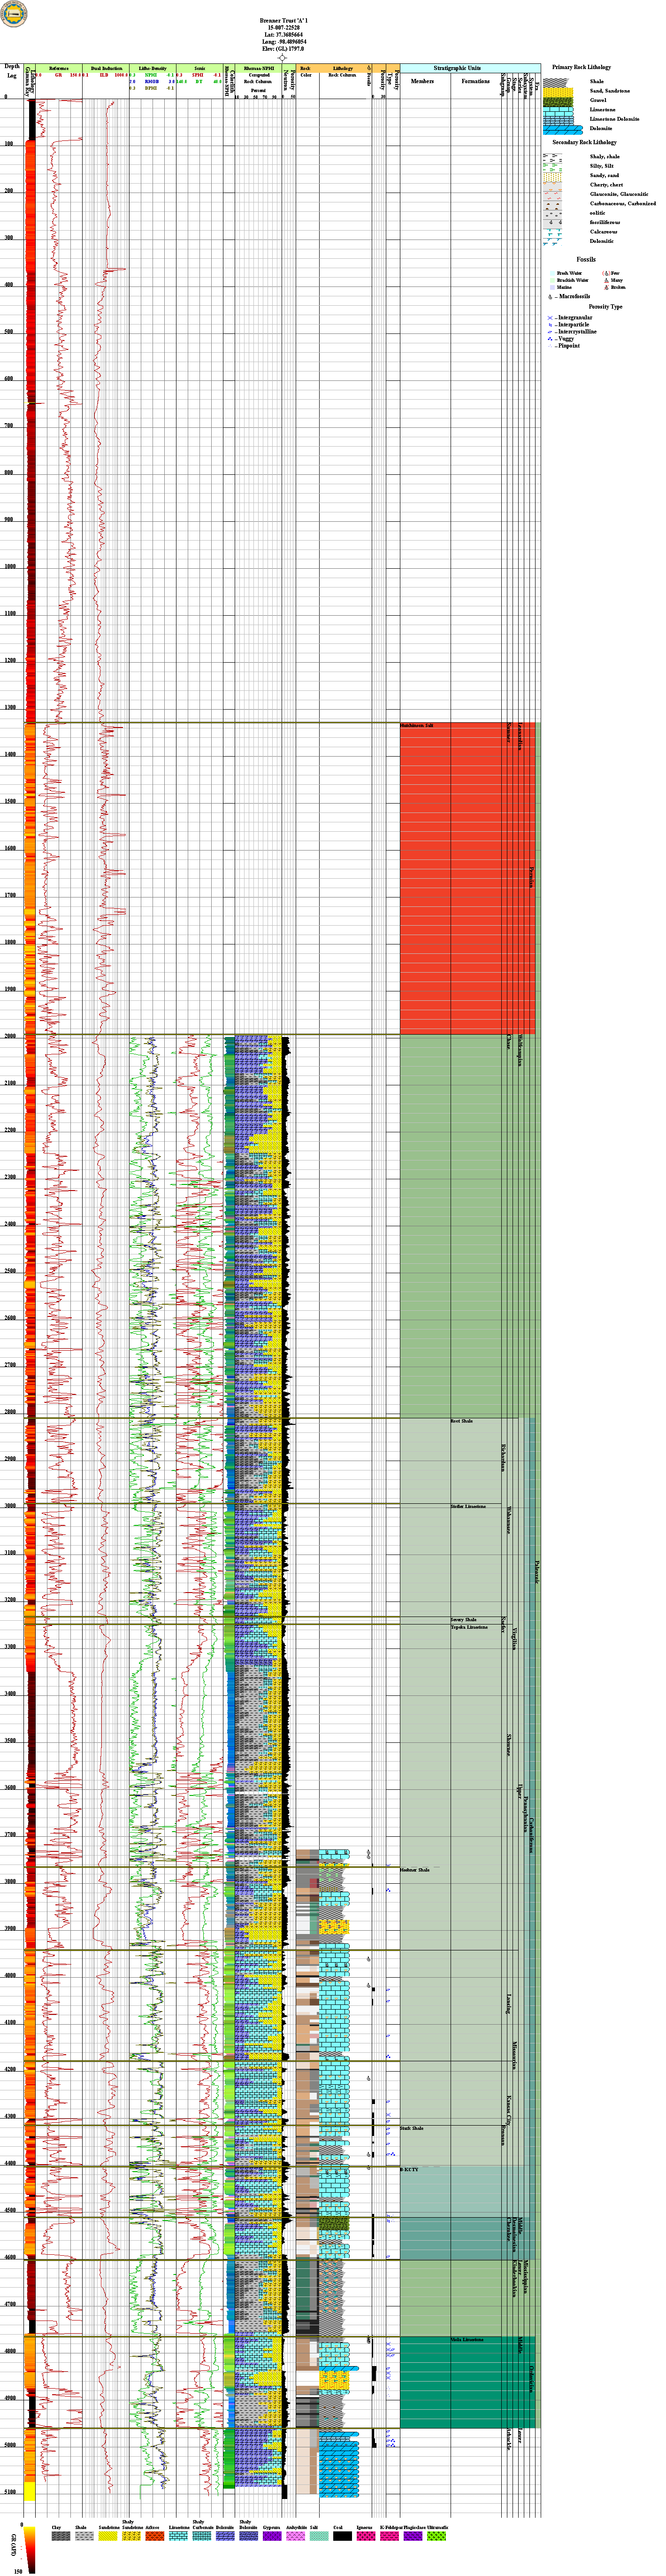
Task: Click the Dual Induction track header
Action: pyautogui.click(x=105, y=68)
